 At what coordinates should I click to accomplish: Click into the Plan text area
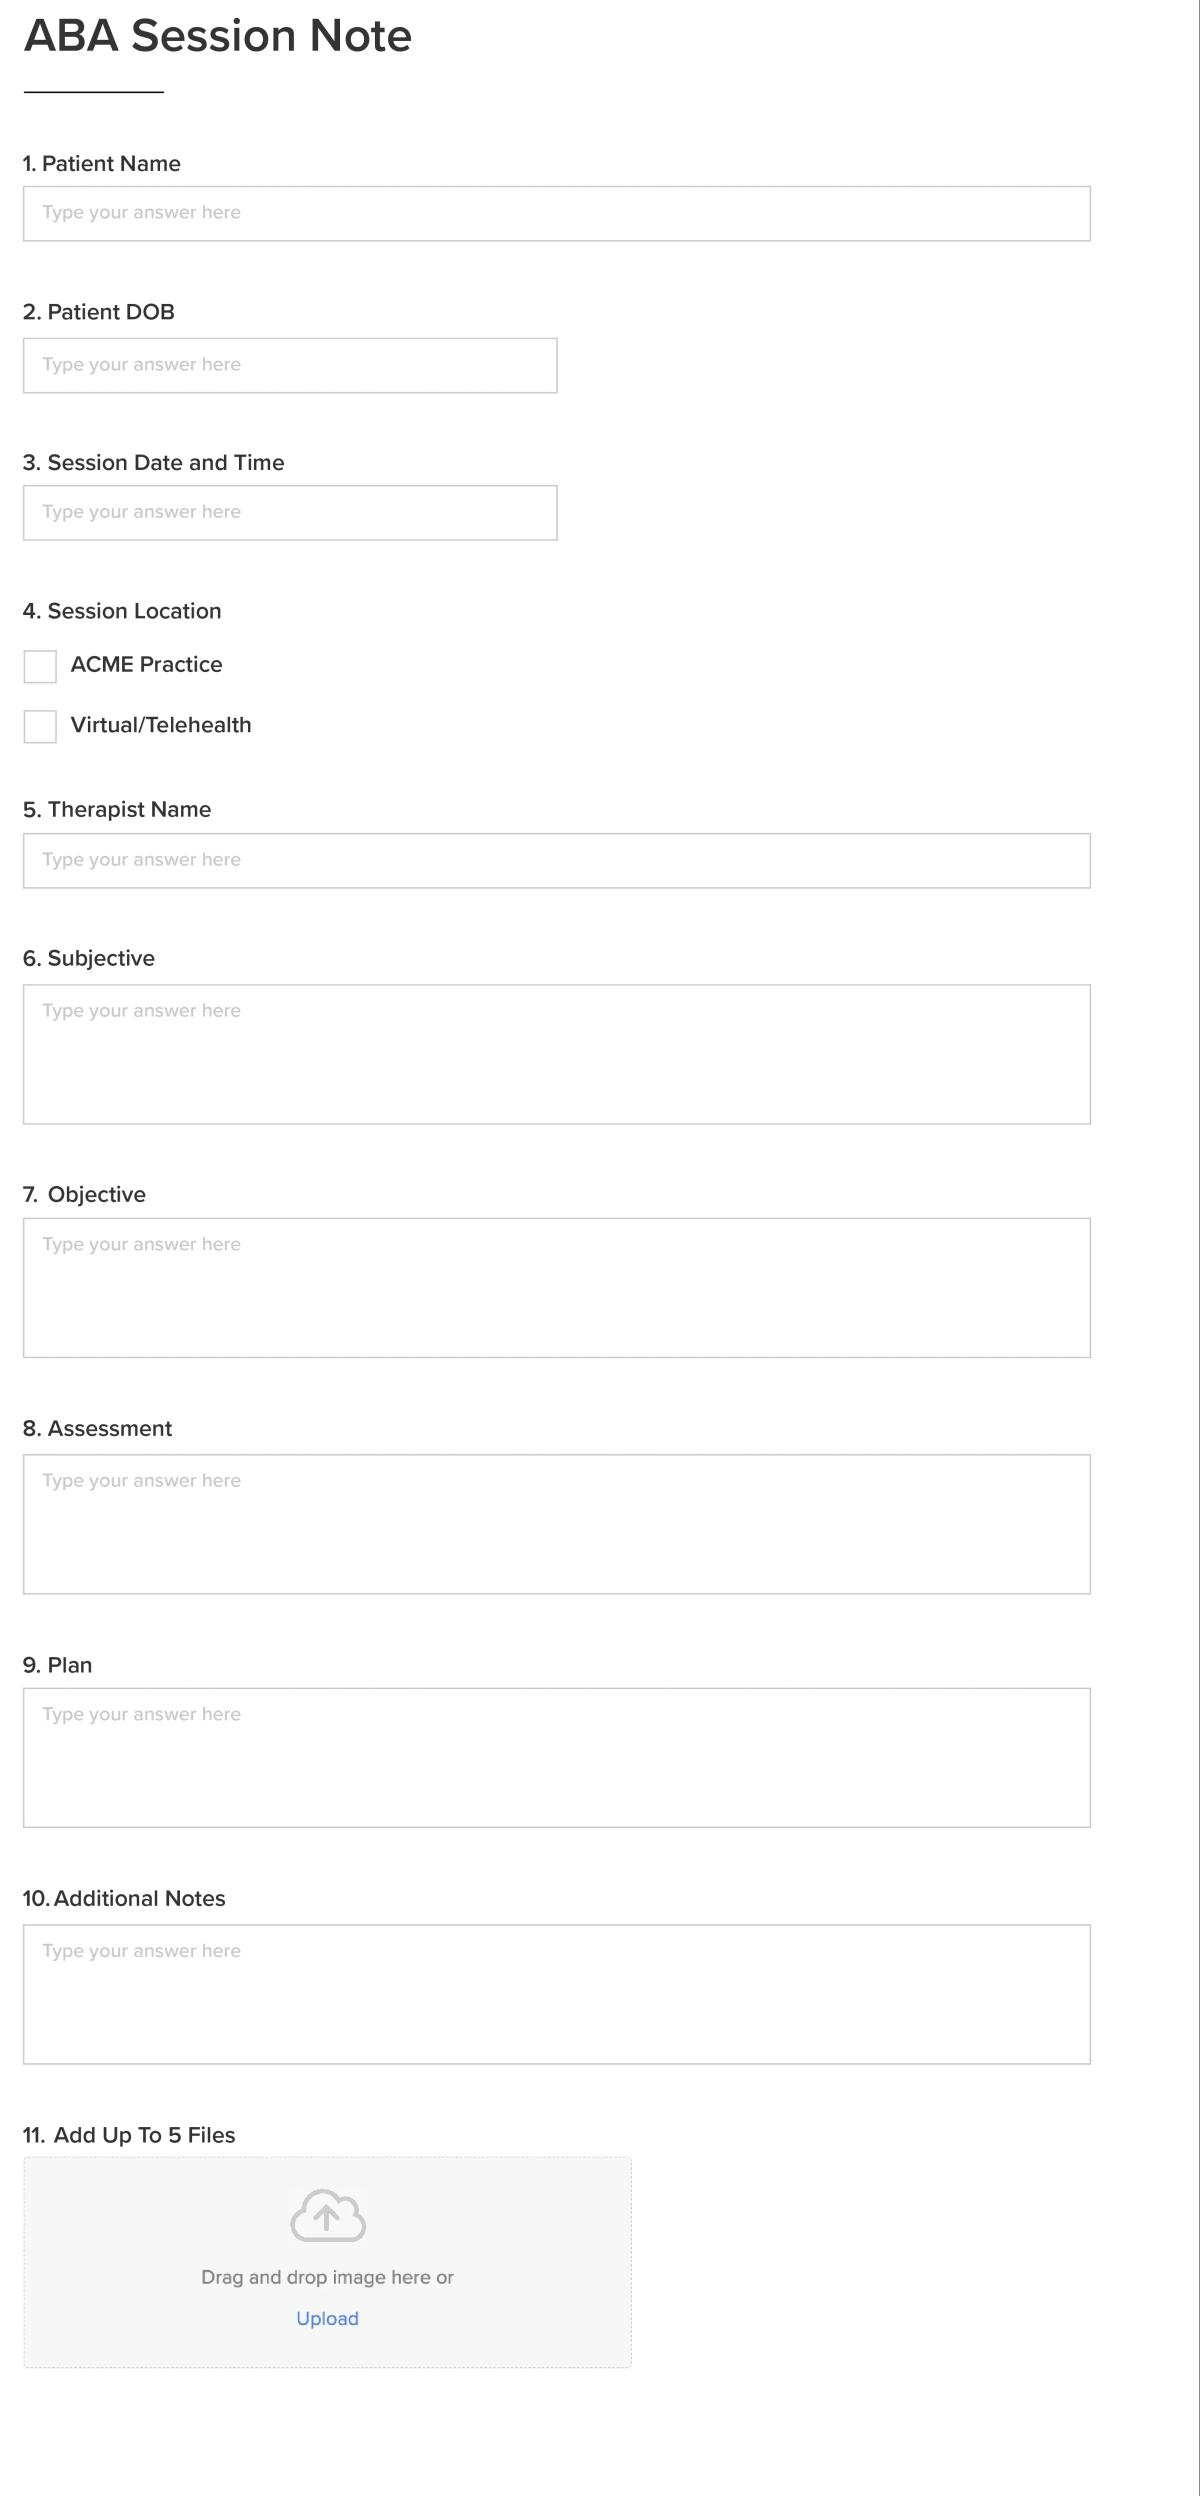(x=556, y=1758)
